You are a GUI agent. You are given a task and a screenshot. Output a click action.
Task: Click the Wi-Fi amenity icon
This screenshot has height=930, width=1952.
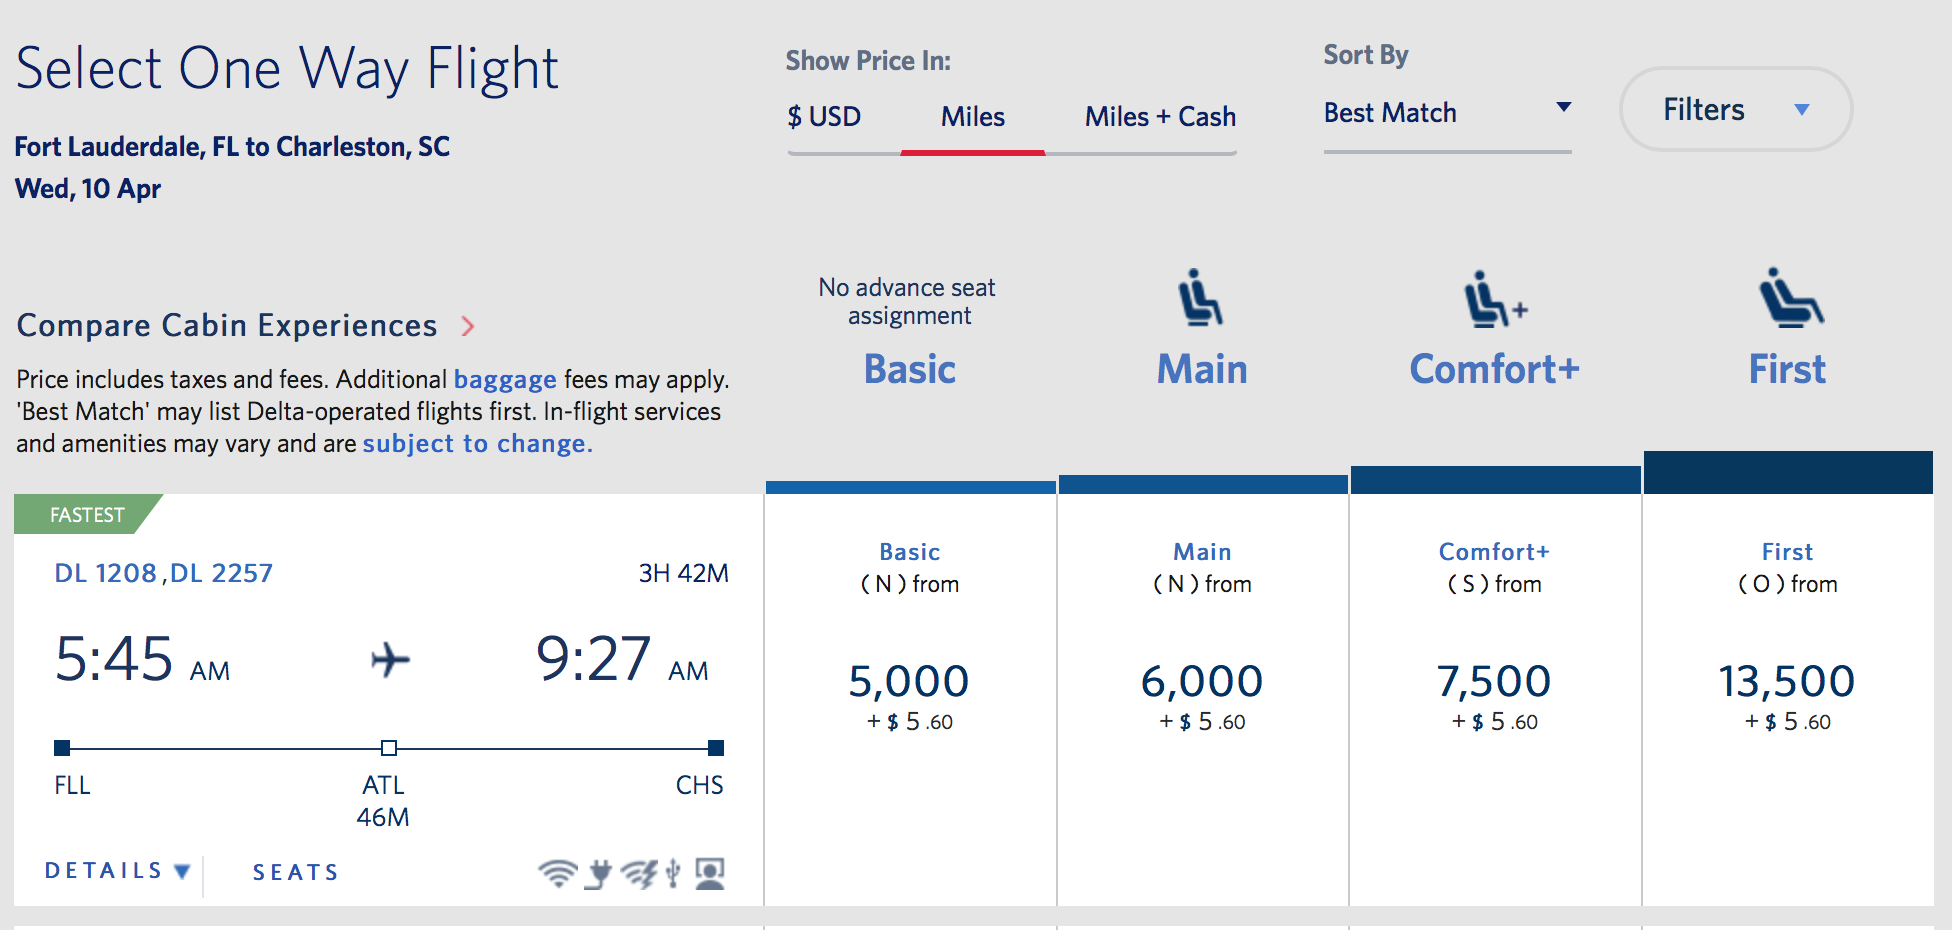(x=557, y=873)
